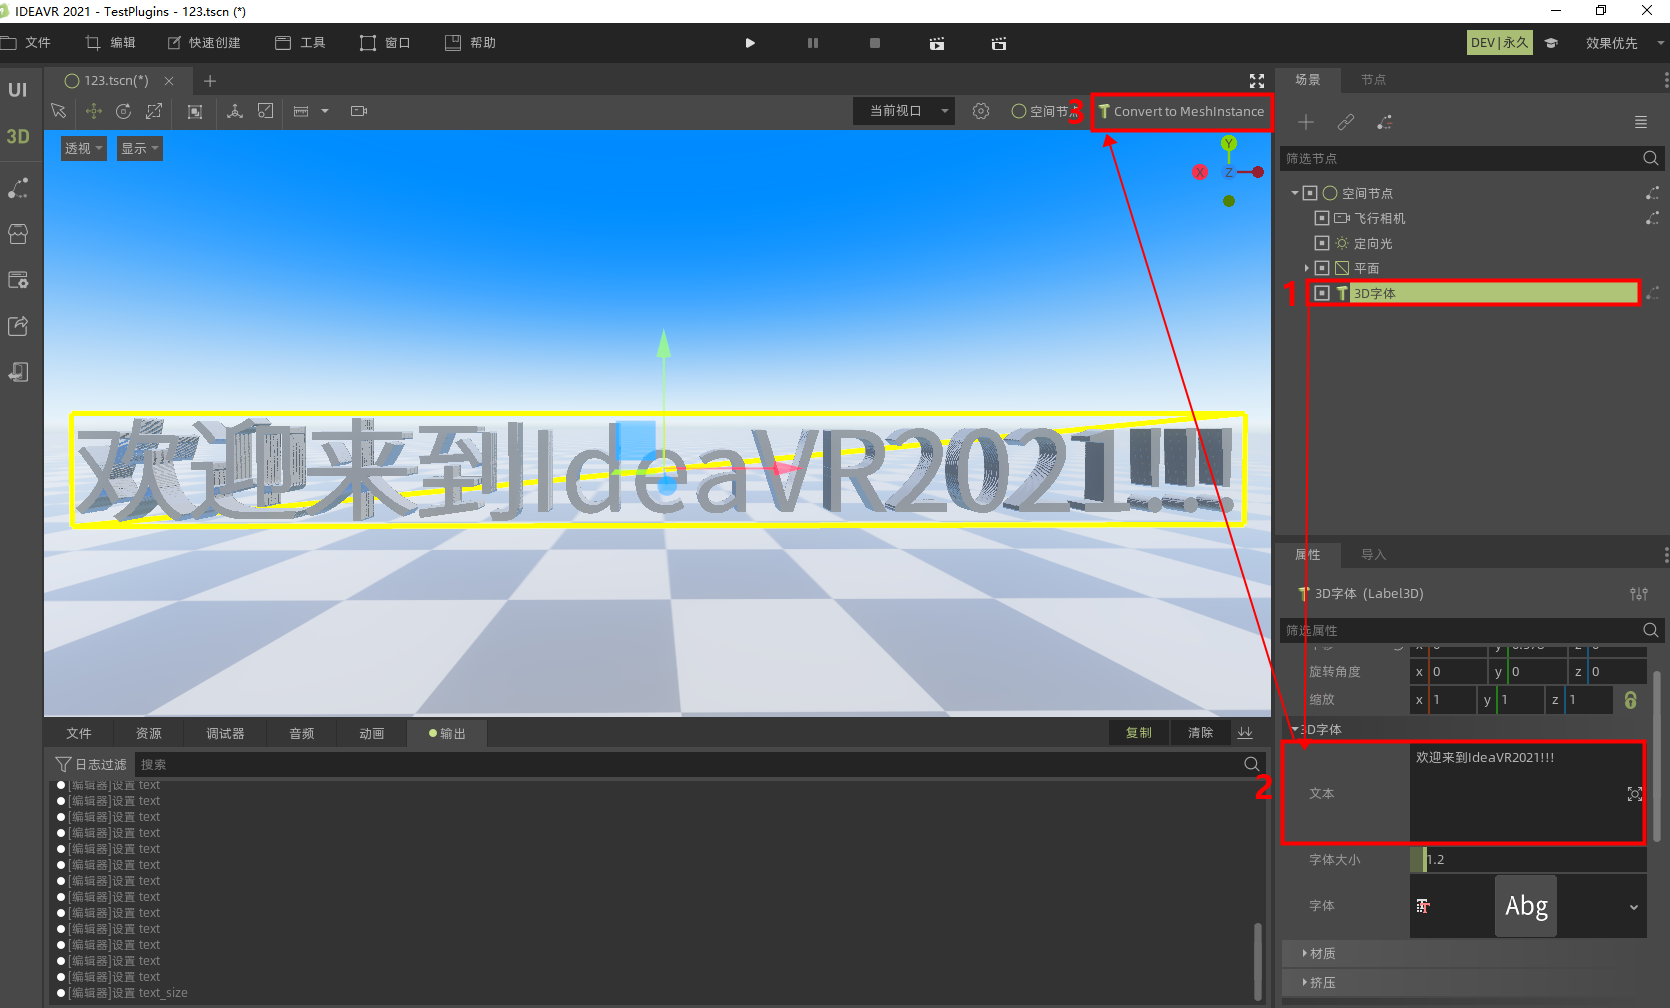Toggle local space axes icon

pos(235,111)
